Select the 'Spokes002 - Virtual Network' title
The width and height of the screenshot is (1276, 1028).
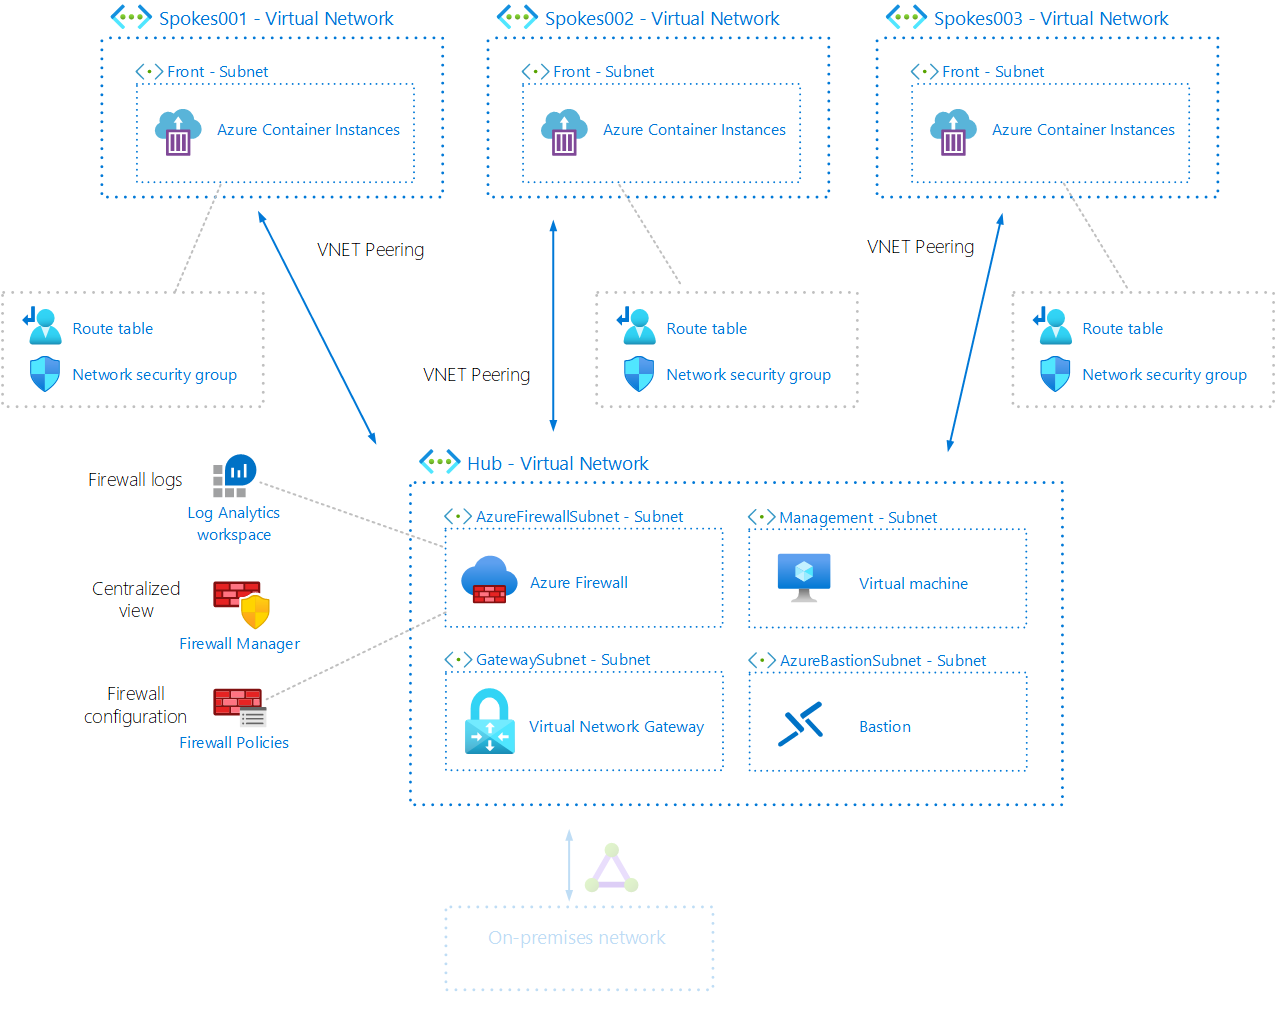point(662,19)
